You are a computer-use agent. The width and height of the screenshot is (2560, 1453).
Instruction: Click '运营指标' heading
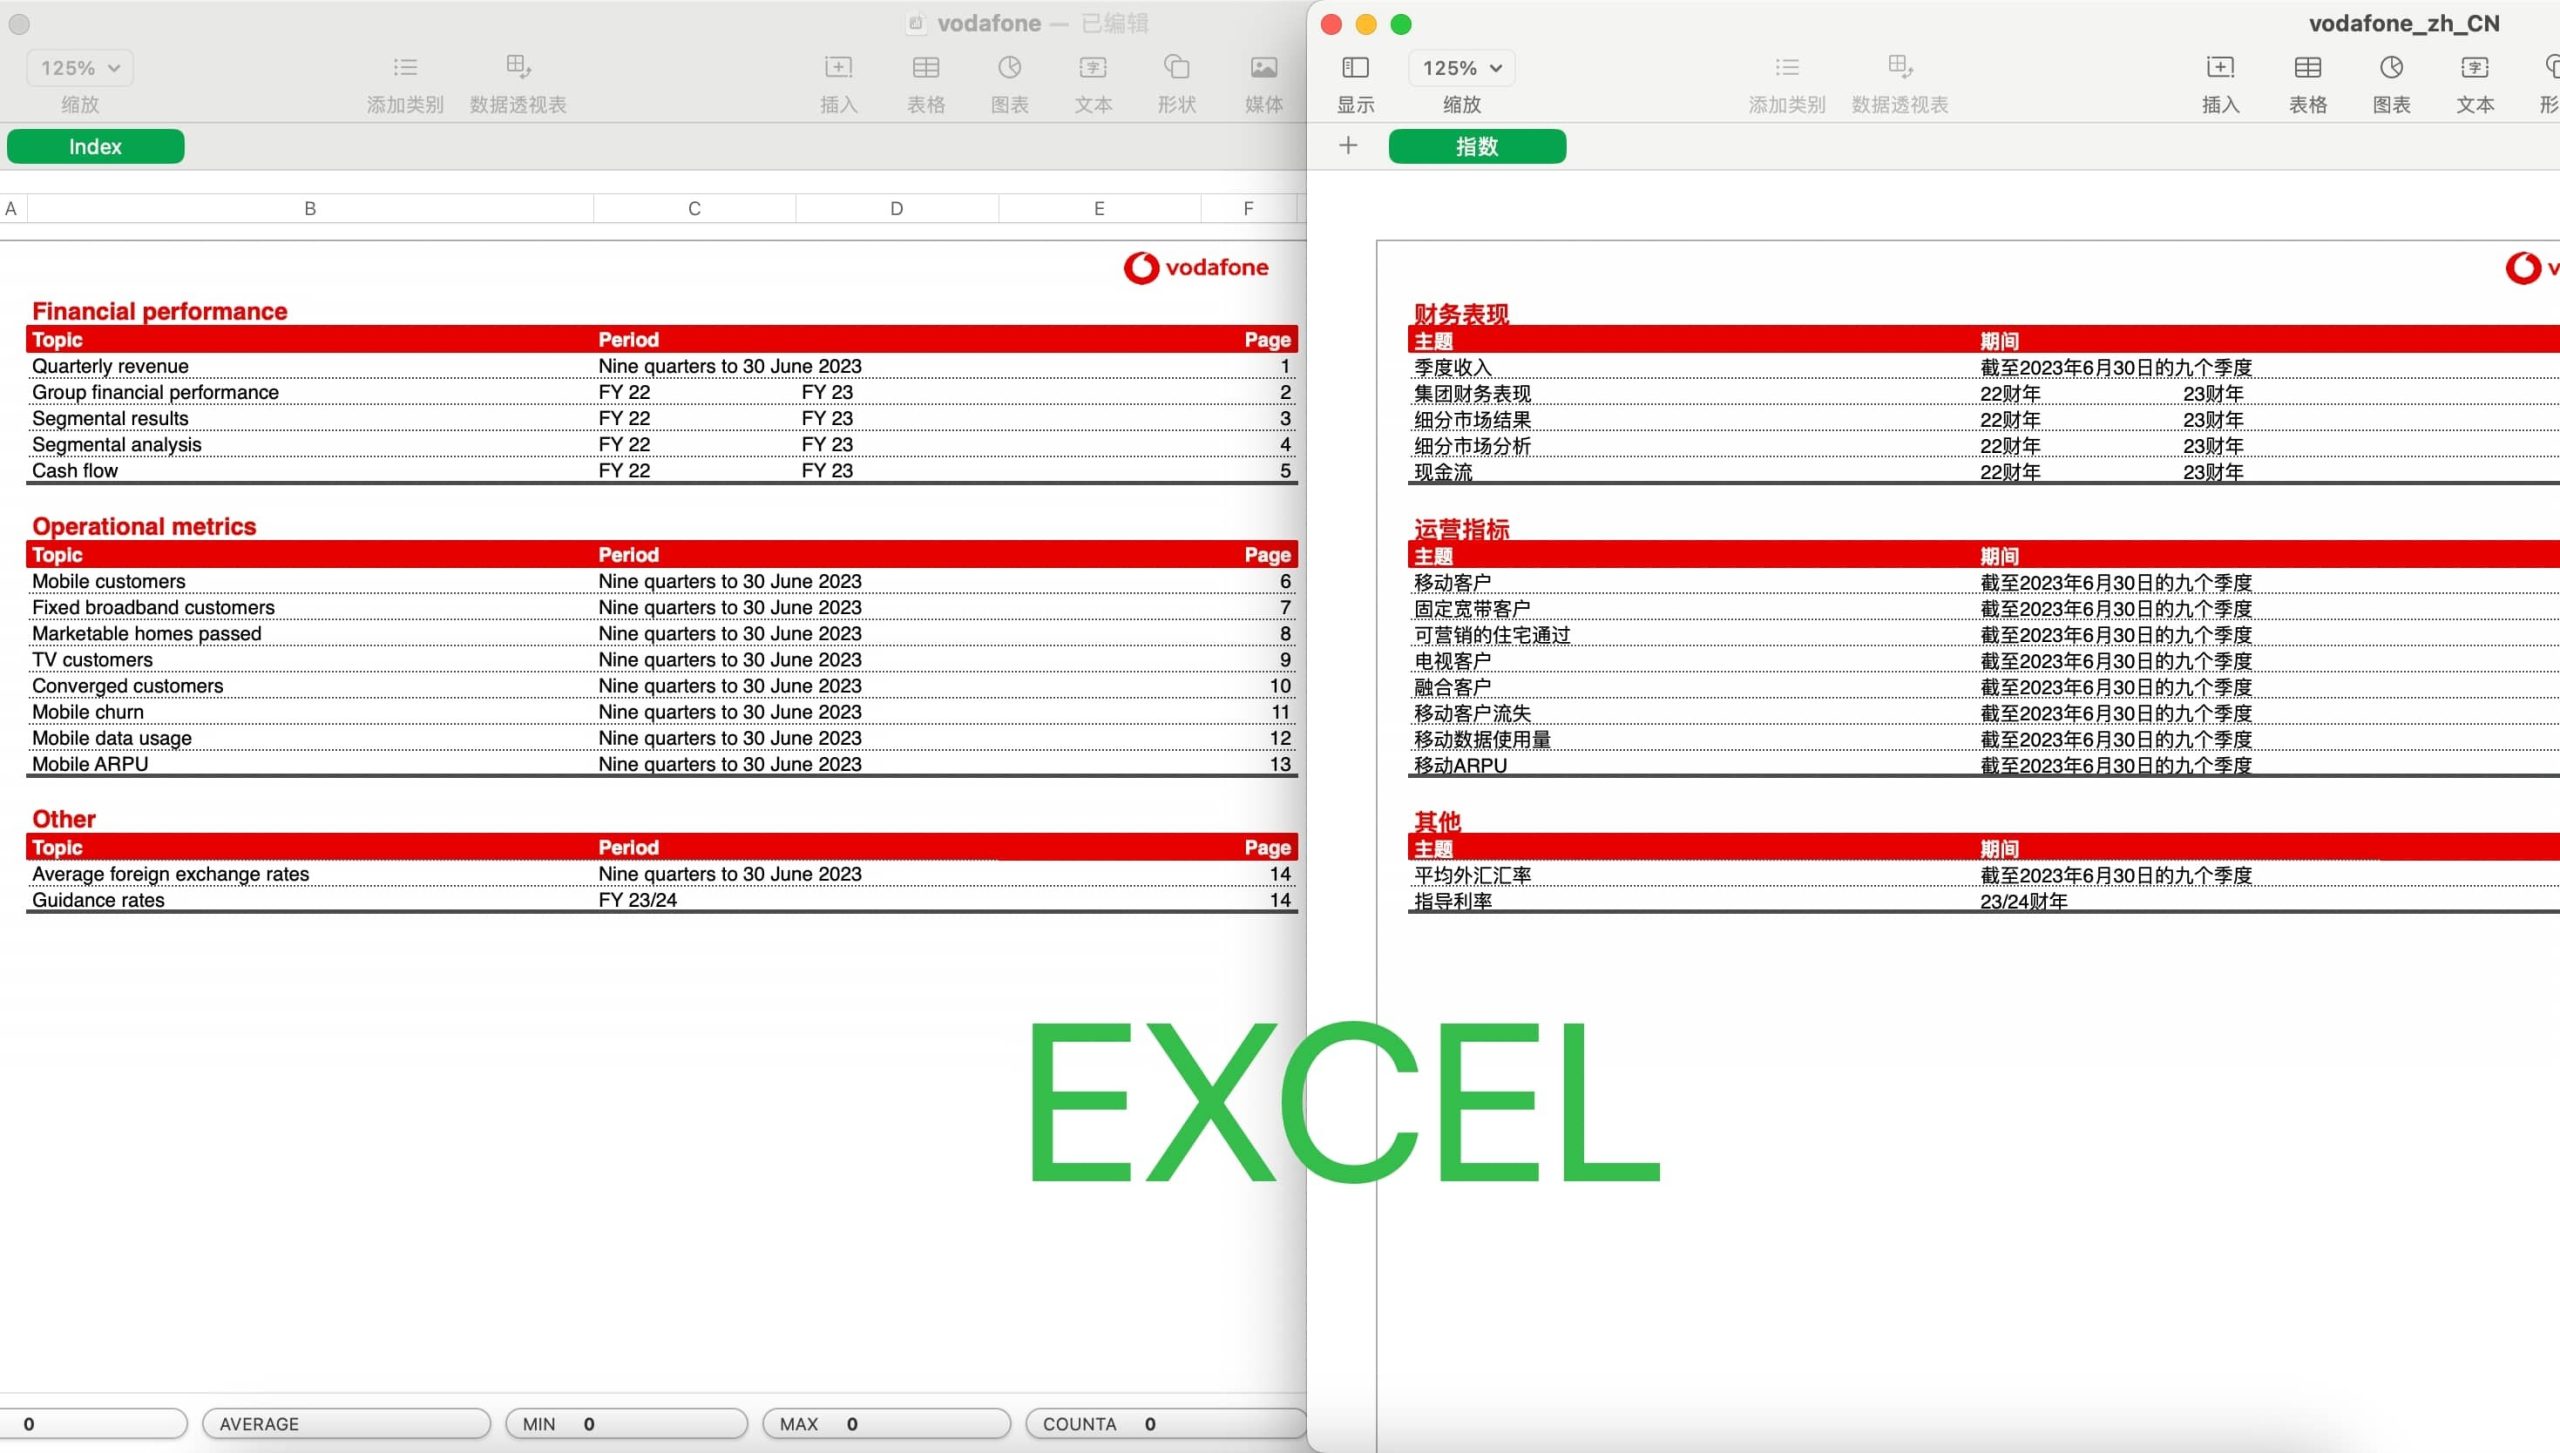[1461, 529]
